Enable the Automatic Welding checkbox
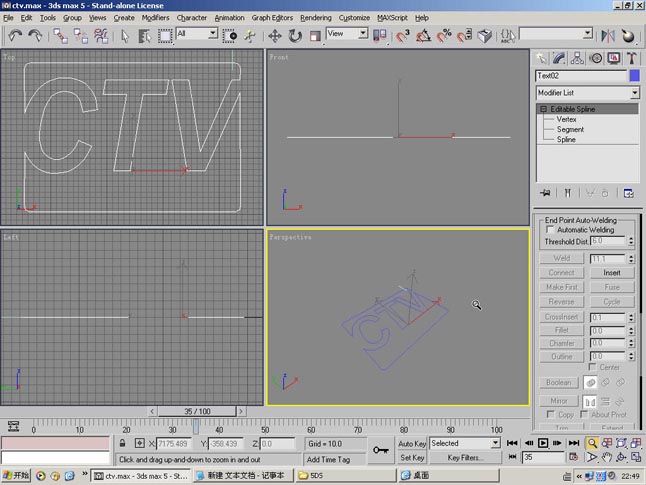The width and height of the screenshot is (646, 485). (550, 230)
